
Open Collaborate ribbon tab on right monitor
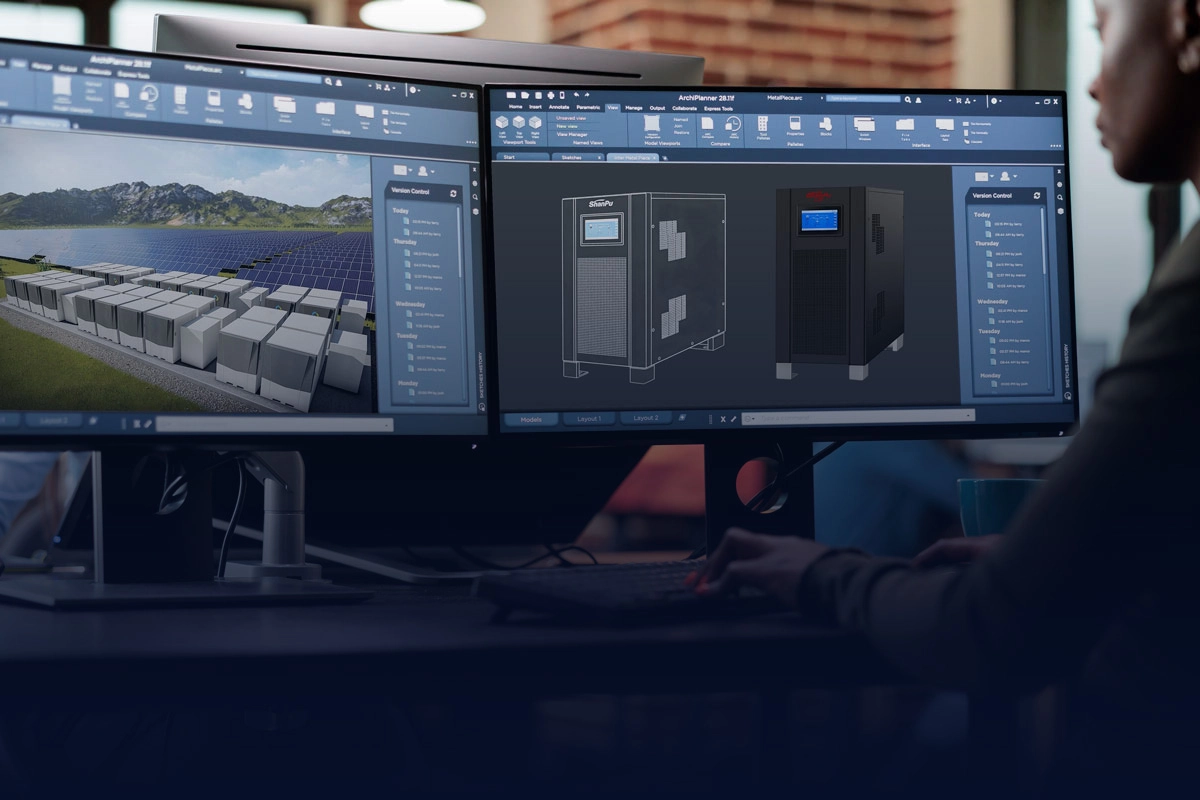(x=685, y=107)
